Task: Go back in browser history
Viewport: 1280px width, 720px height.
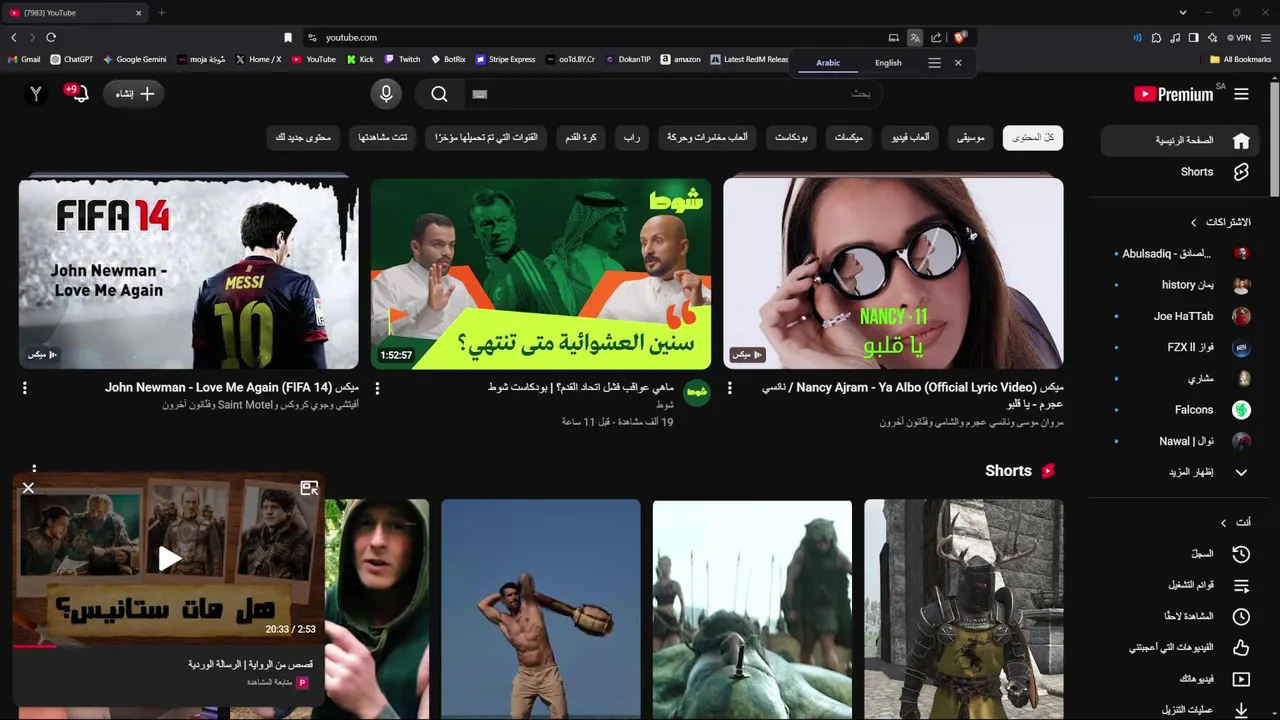Action: (x=14, y=37)
